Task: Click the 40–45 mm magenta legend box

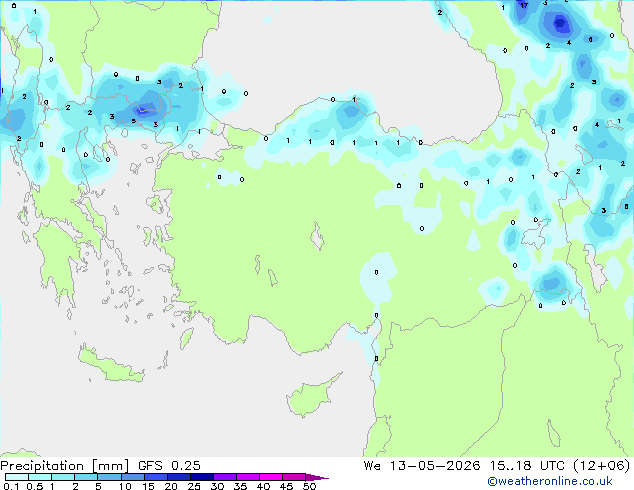Action: pos(271,477)
